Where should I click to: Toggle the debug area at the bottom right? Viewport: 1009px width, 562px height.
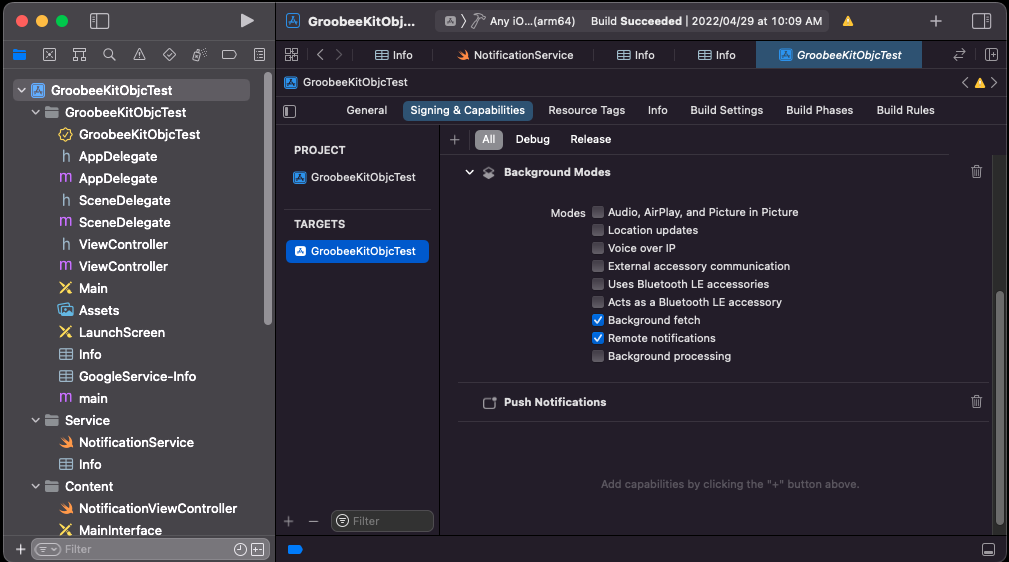click(988, 549)
